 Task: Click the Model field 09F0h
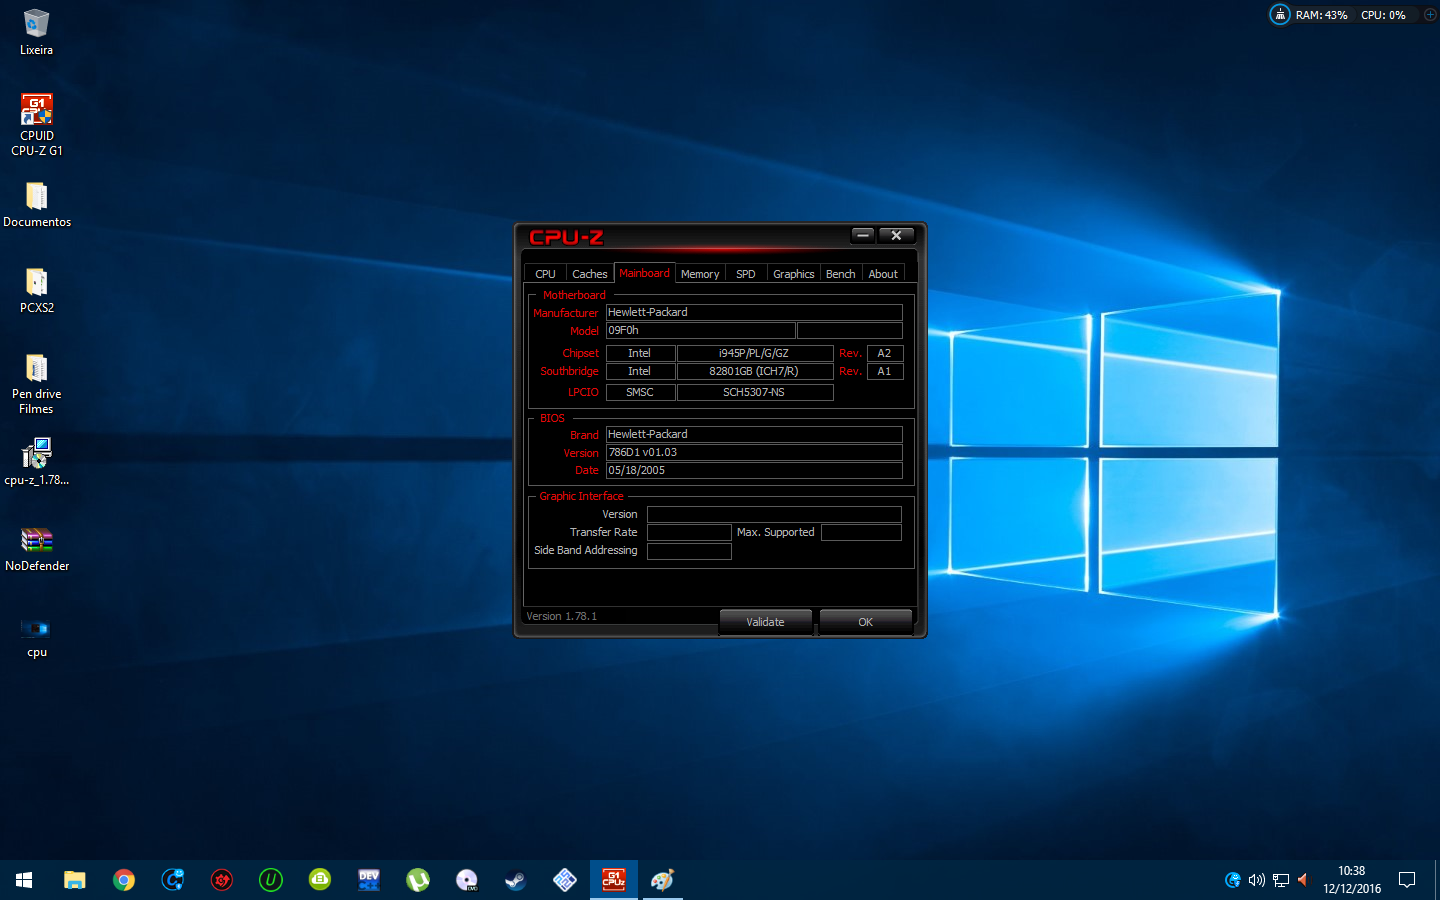point(700,330)
